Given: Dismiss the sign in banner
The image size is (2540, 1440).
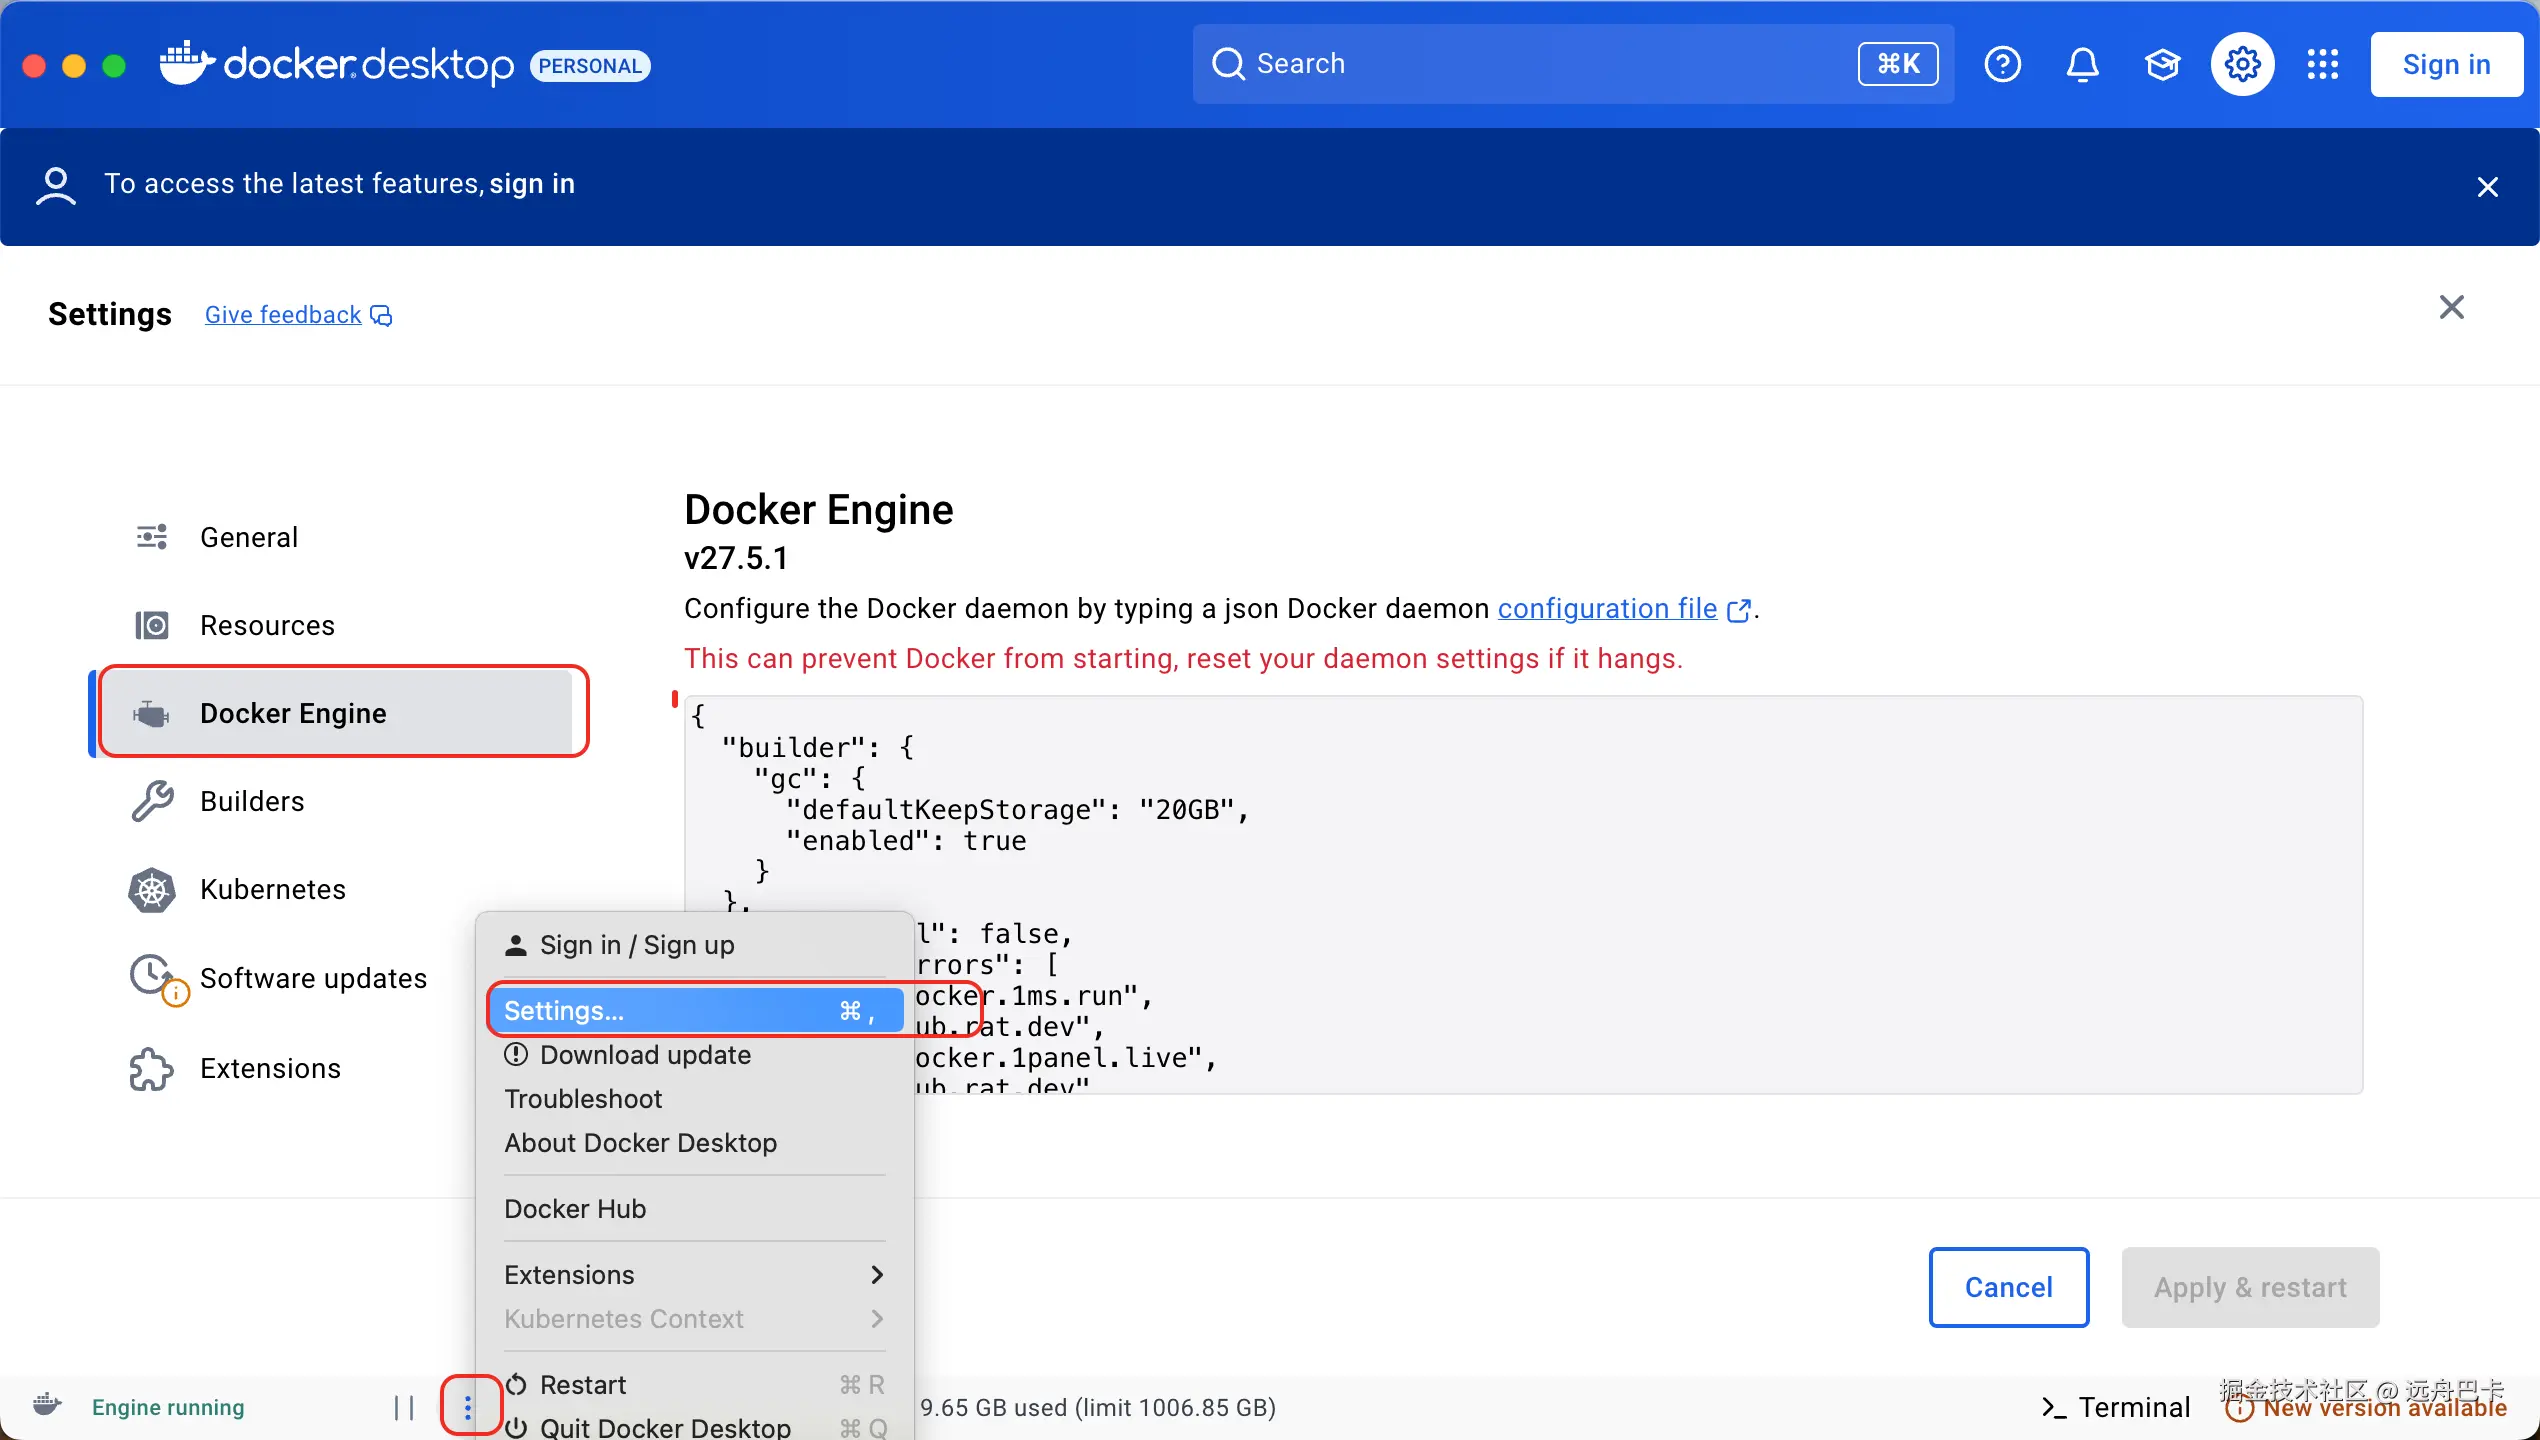Looking at the screenshot, I should click(x=2487, y=187).
